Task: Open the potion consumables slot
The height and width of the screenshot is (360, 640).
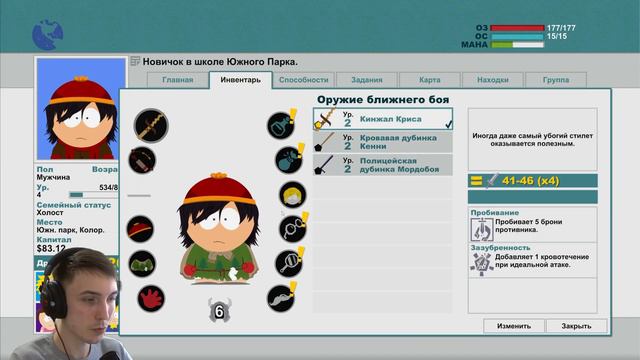Action: click(x=281, y=125)
